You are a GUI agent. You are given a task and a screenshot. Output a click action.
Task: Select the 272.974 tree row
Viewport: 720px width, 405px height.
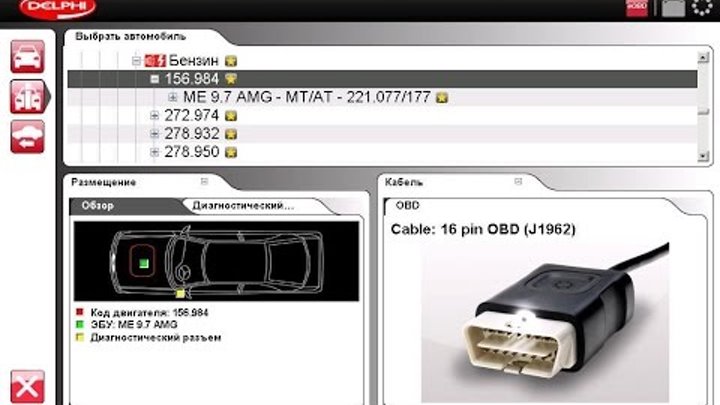[382, 116]
